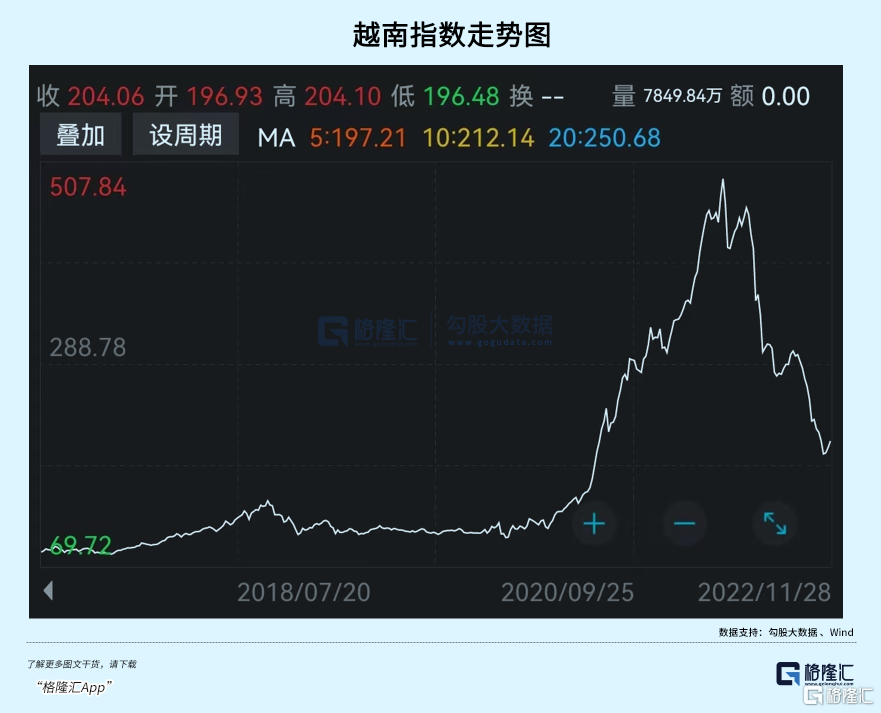Click the 2018/07/20 date marker
This screenshot has height=713, width=881.
click(304, 592)
